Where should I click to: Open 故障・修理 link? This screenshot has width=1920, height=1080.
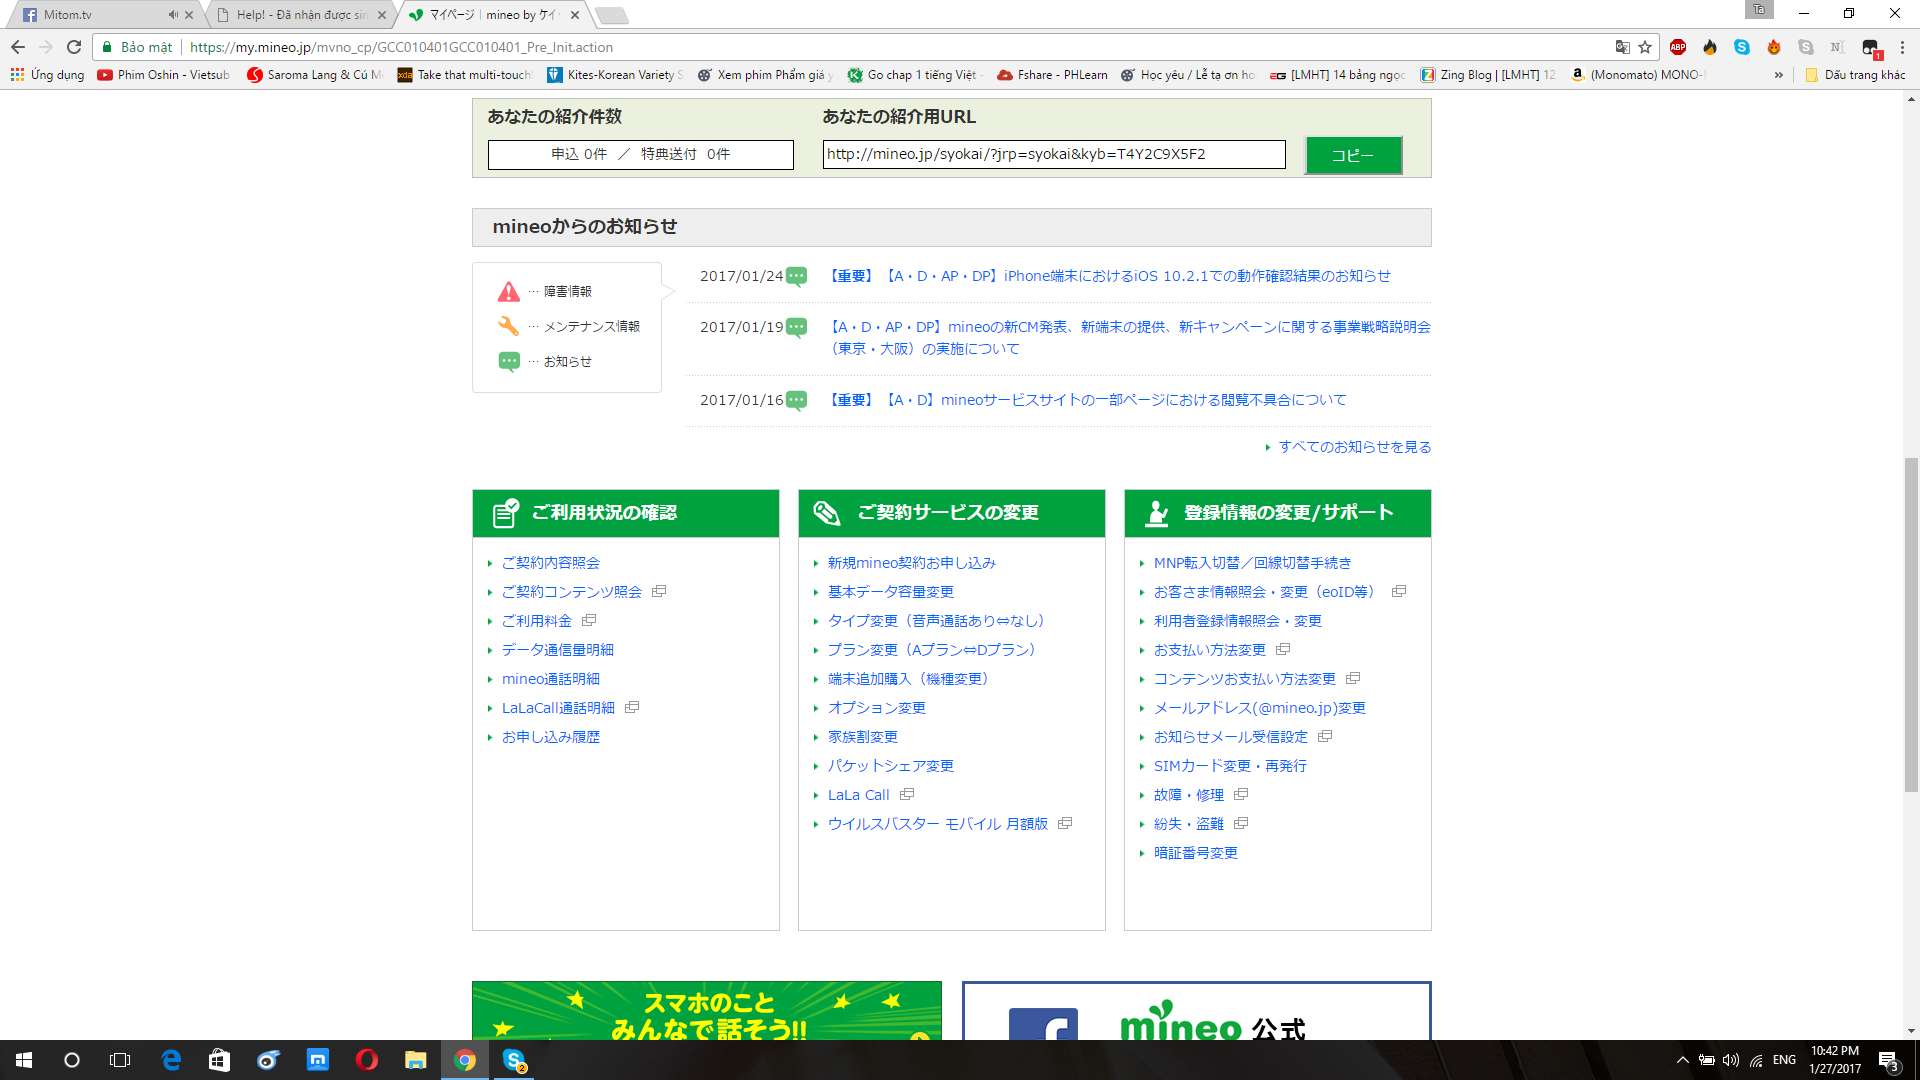tap(1189, 795)
